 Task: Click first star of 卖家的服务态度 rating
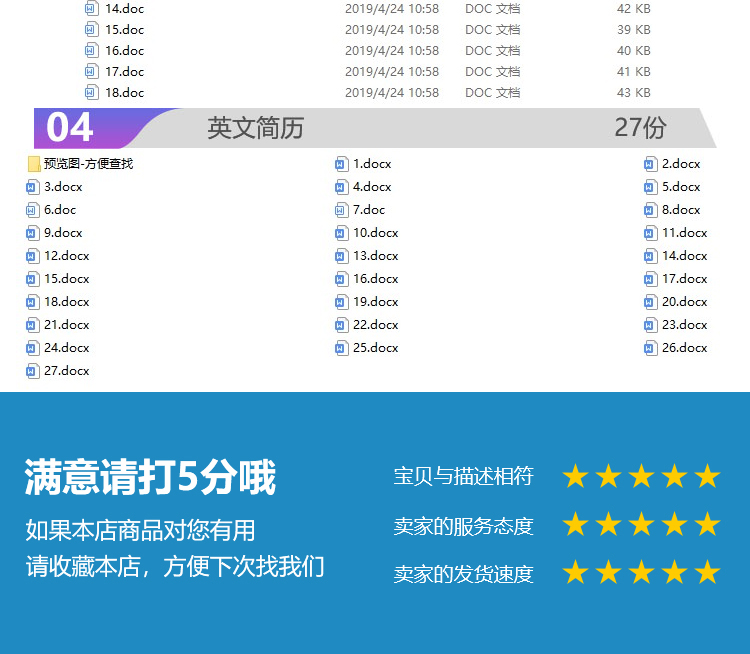tap(575, 524)
